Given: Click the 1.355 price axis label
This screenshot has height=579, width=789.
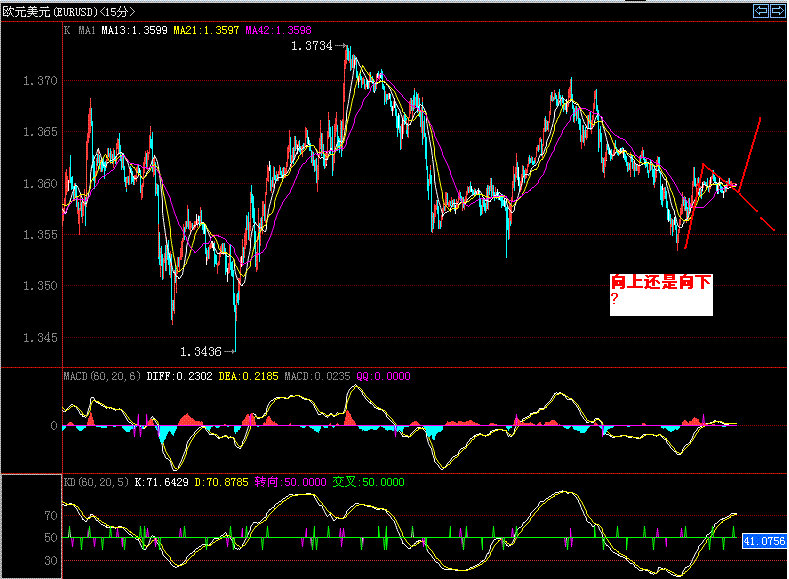Looking at the screenshot, I should coord(40,235).
